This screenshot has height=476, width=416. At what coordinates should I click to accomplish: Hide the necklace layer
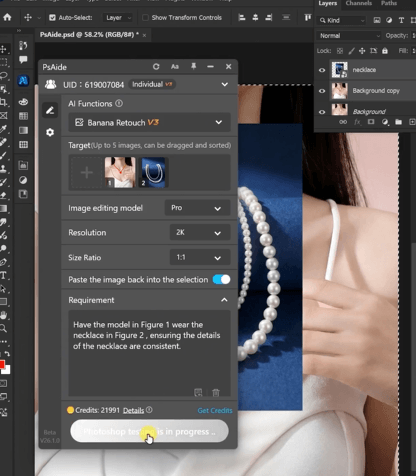(x=322, y=70)
